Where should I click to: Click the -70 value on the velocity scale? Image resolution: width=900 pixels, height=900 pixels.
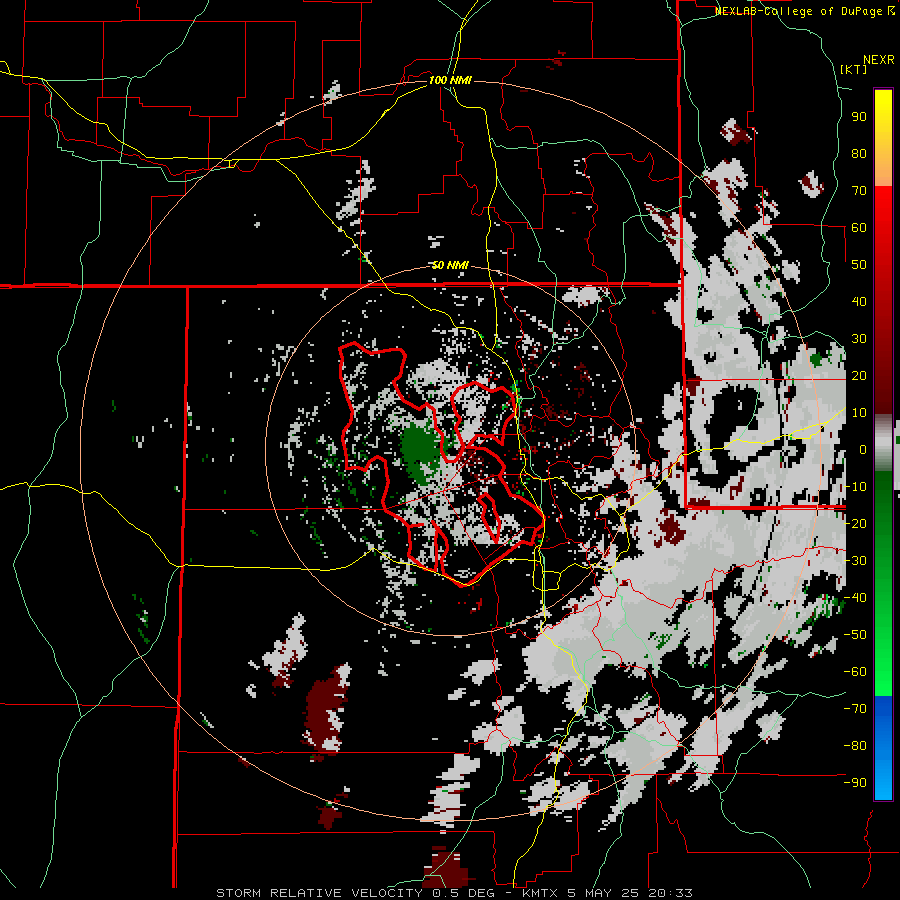855,709
